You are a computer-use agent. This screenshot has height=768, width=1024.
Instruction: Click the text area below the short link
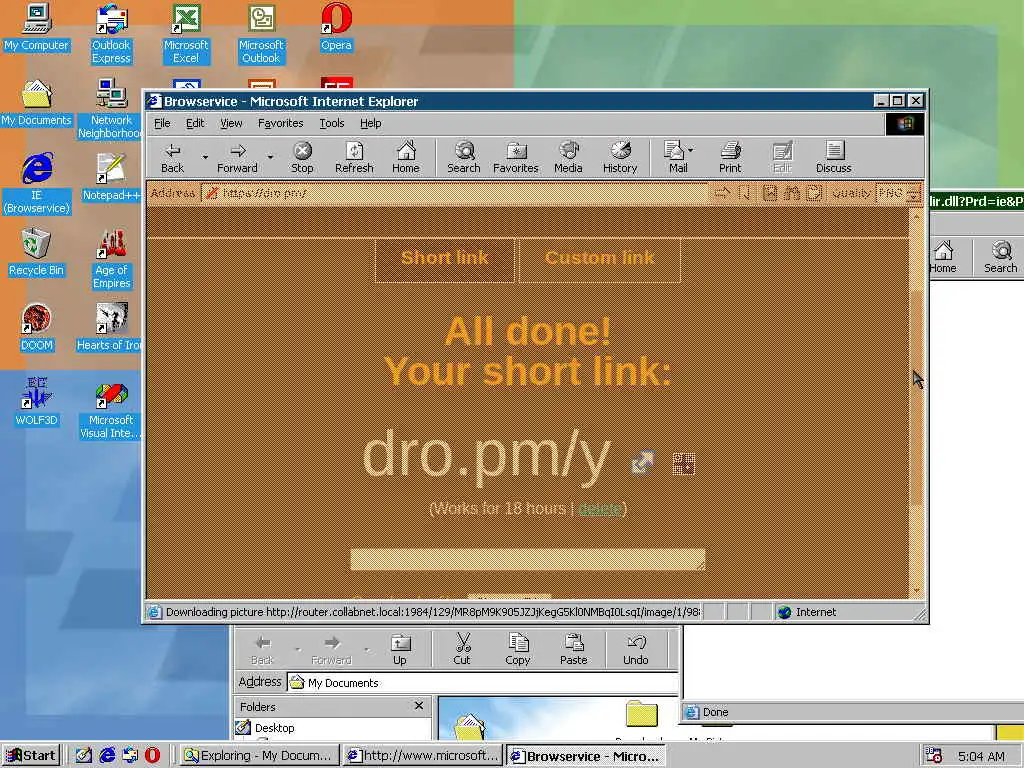528,560
